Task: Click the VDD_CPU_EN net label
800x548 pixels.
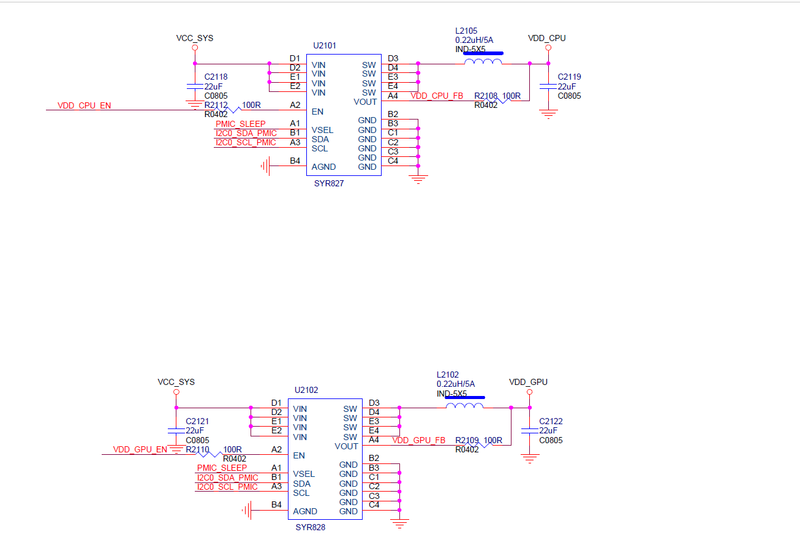Action: pos(84,105)
